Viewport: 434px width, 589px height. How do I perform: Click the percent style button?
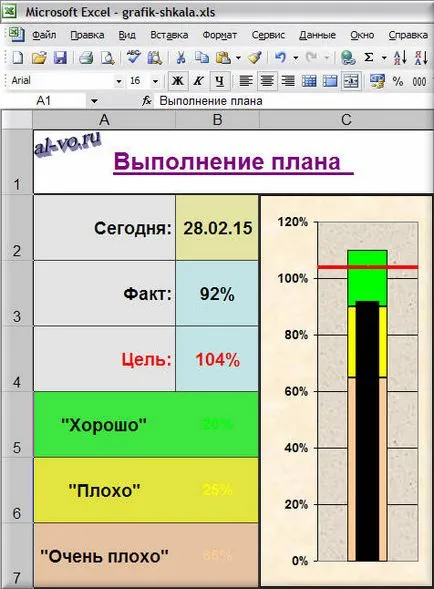click(x=398, y=81)
